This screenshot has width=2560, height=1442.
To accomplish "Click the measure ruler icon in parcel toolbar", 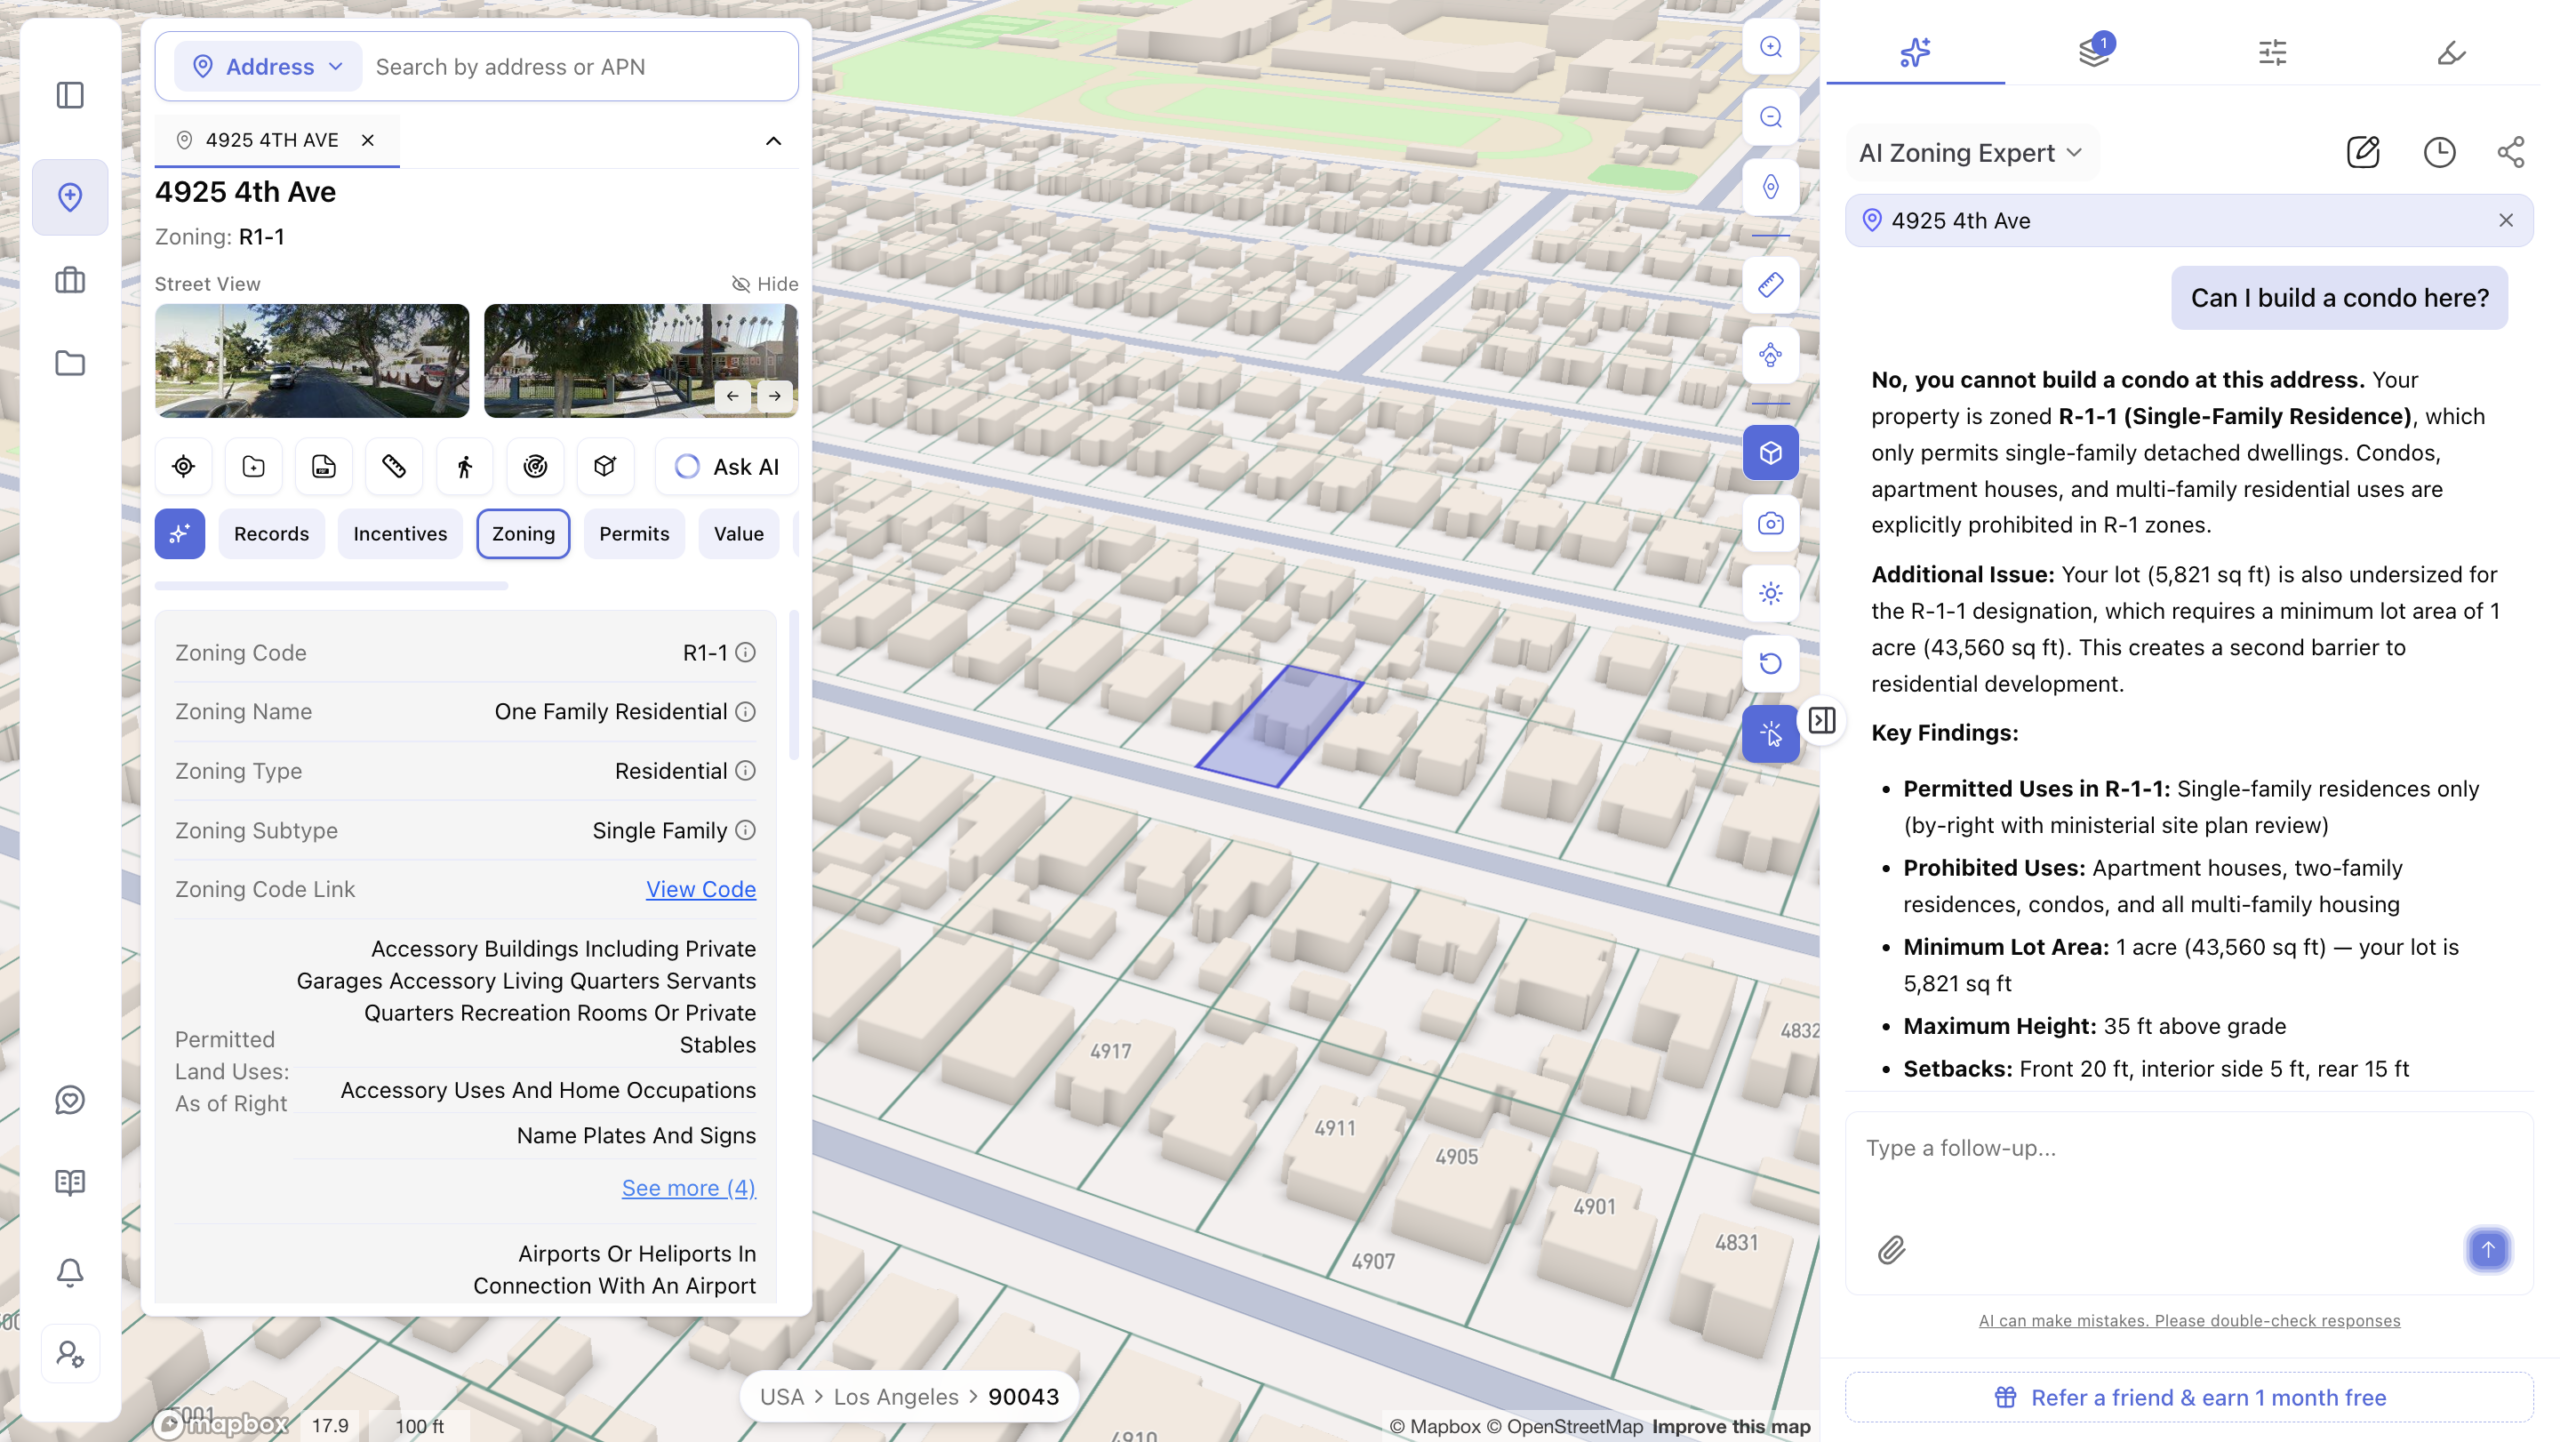I will pos(393,466).
